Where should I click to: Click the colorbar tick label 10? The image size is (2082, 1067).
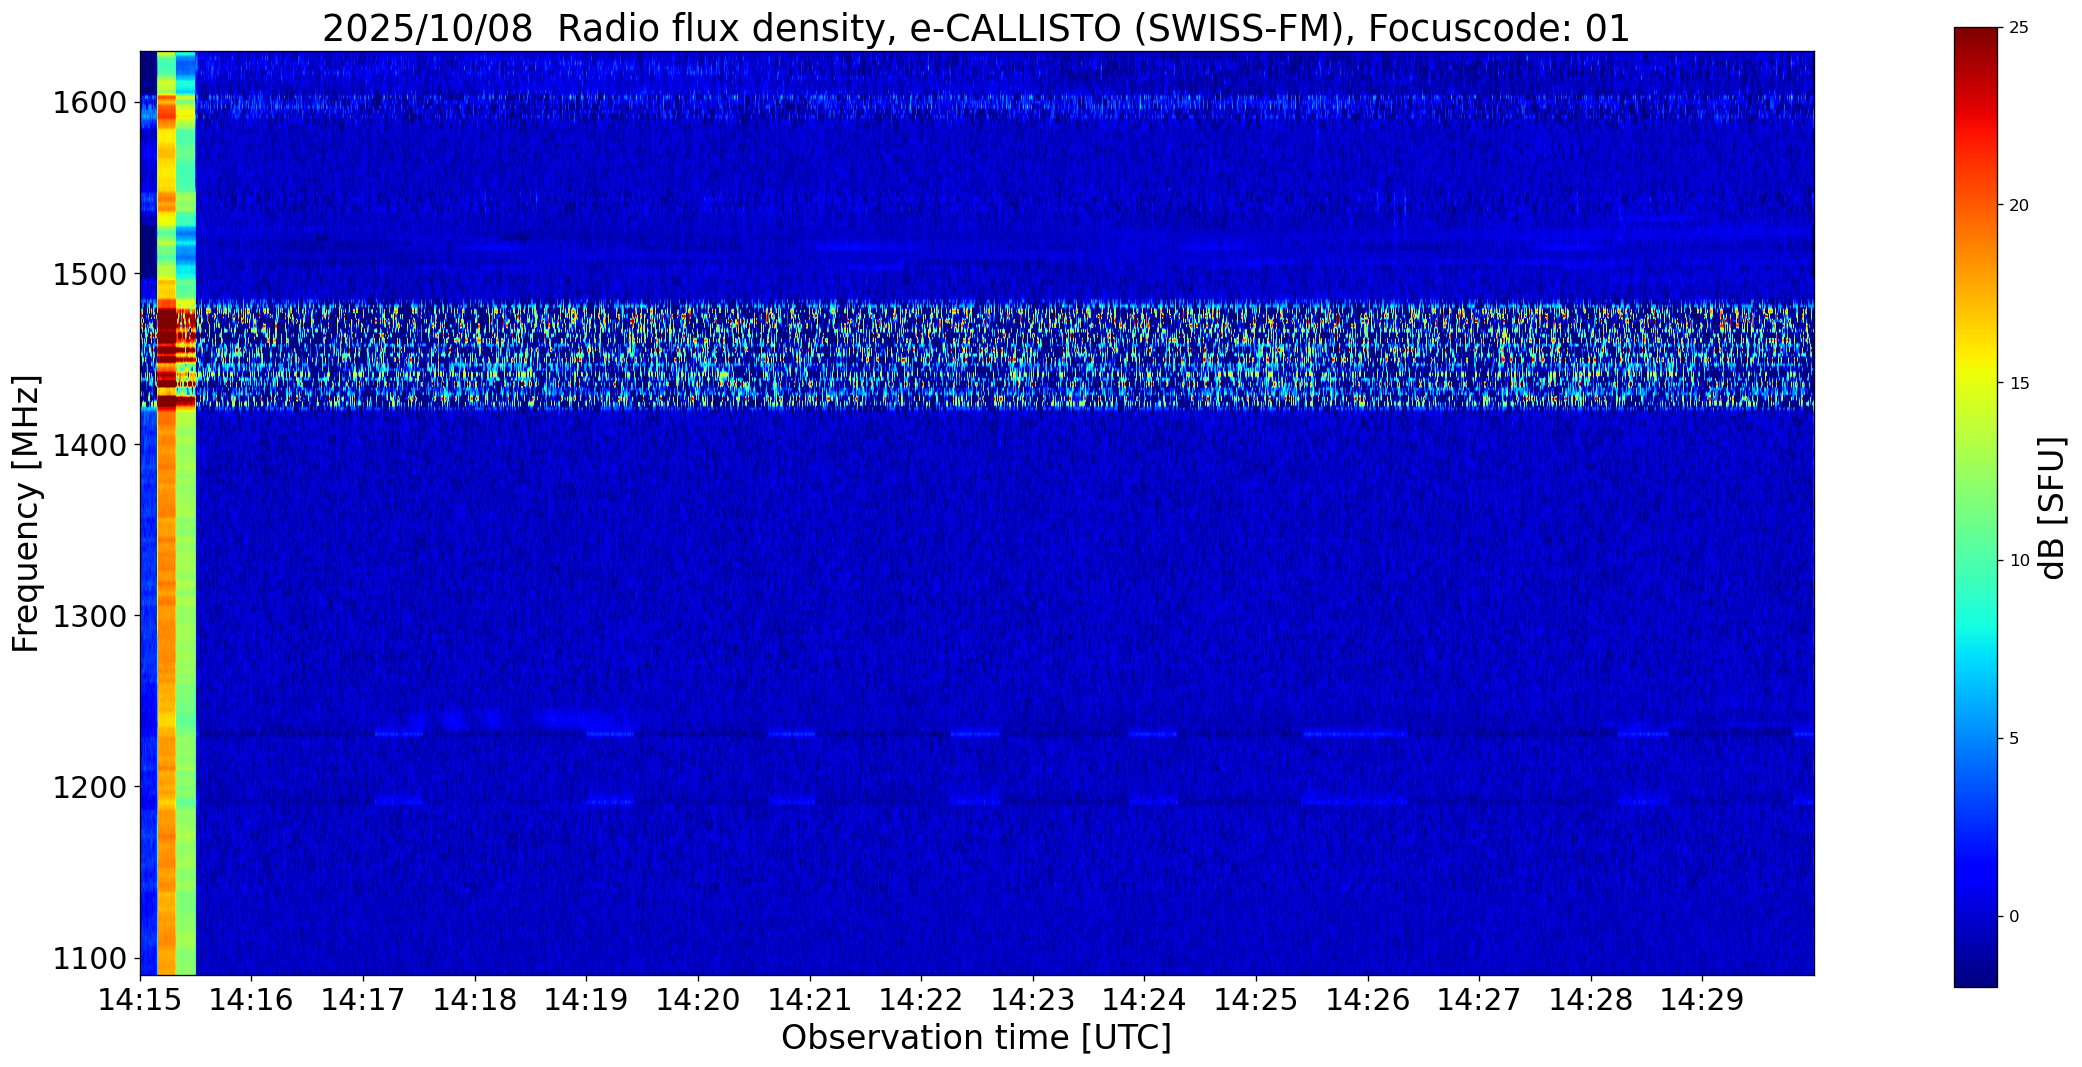pos(2019,561)
